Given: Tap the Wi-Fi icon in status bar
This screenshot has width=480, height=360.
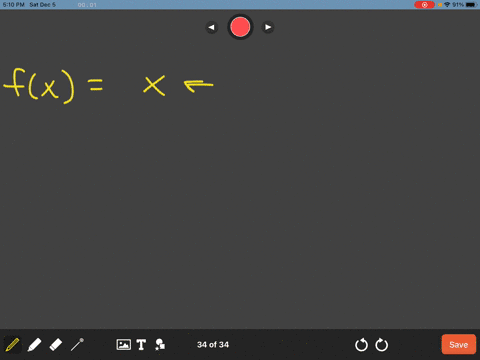Looking at the screenshot, I should pyautogui.click(x=447, y=5).
